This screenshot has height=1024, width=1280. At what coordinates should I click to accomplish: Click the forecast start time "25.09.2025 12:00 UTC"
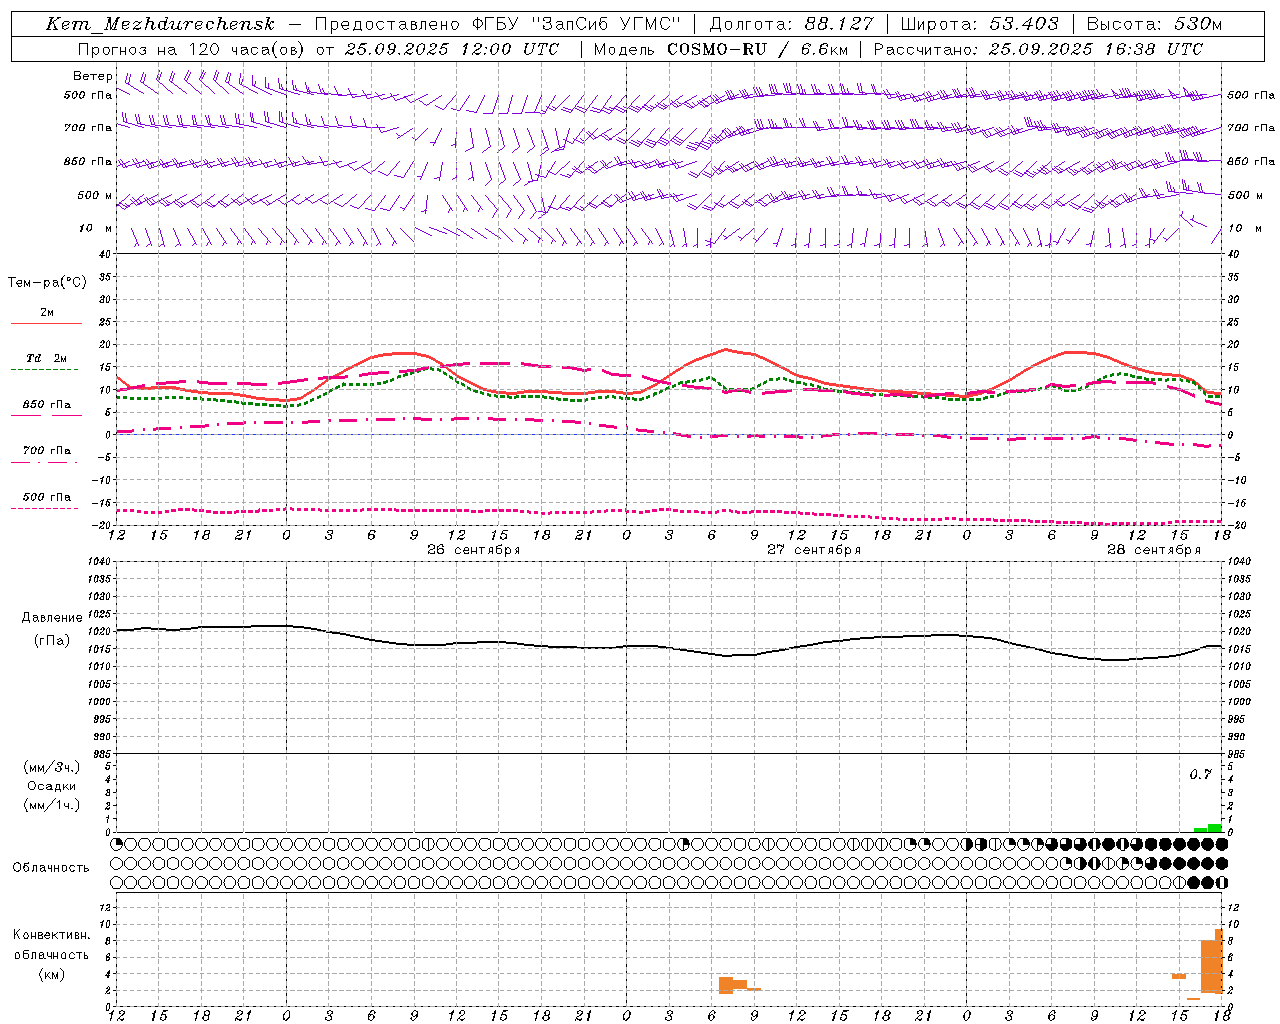pyautogui.click(x=451, y=49)
